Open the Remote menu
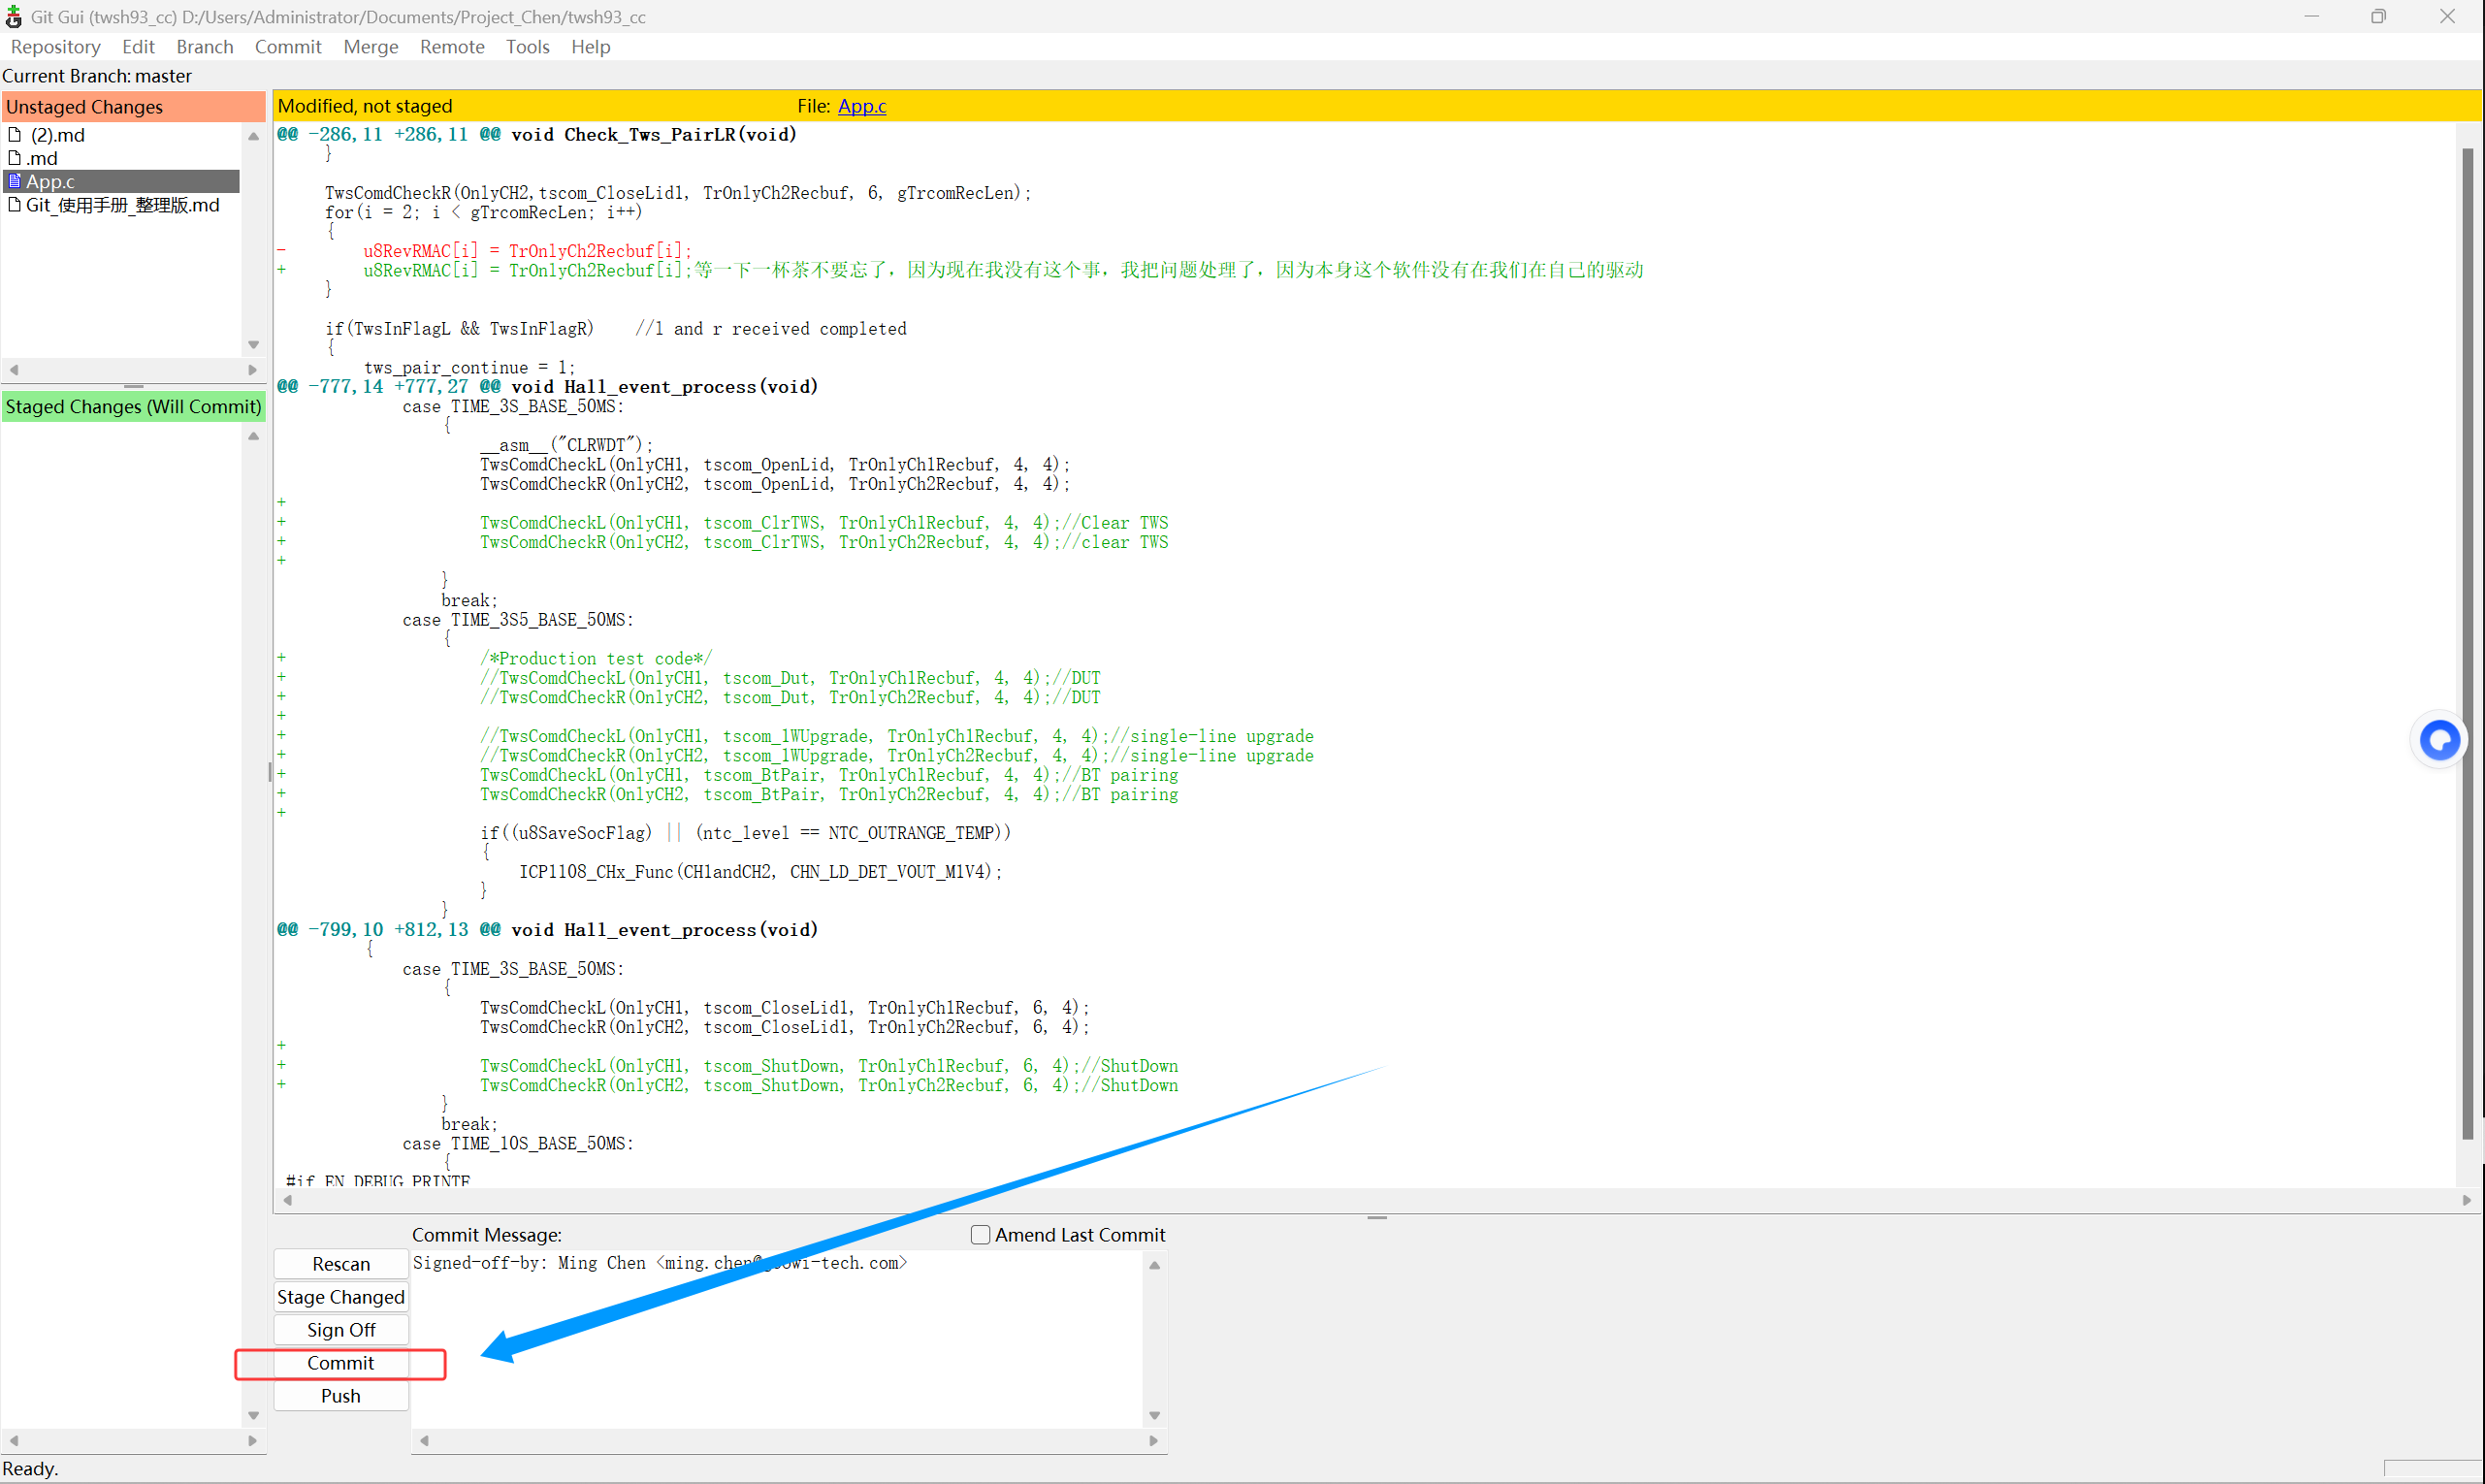 pos(451,47)
